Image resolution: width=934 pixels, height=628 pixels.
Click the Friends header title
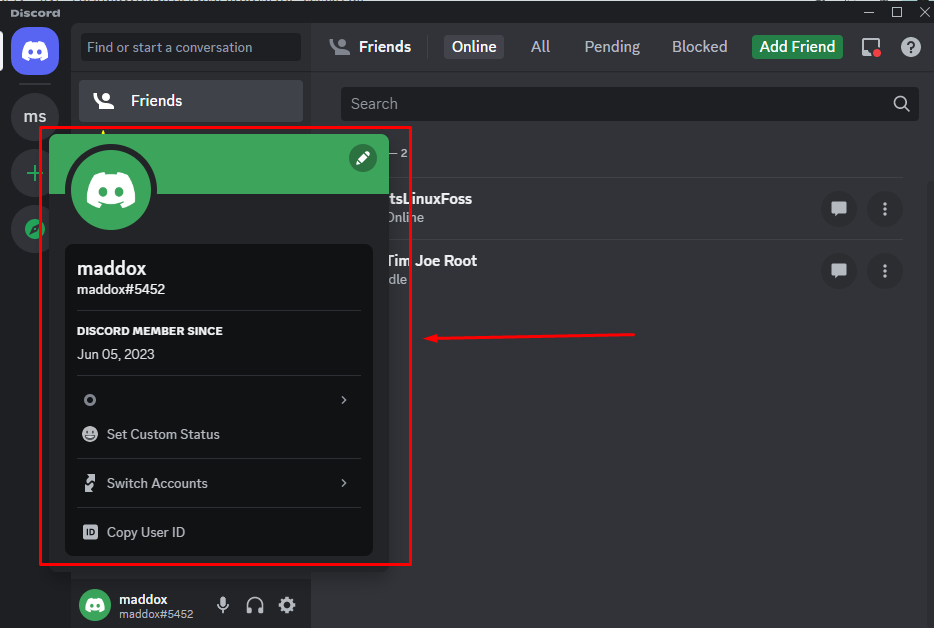click(x=385, y=46)
